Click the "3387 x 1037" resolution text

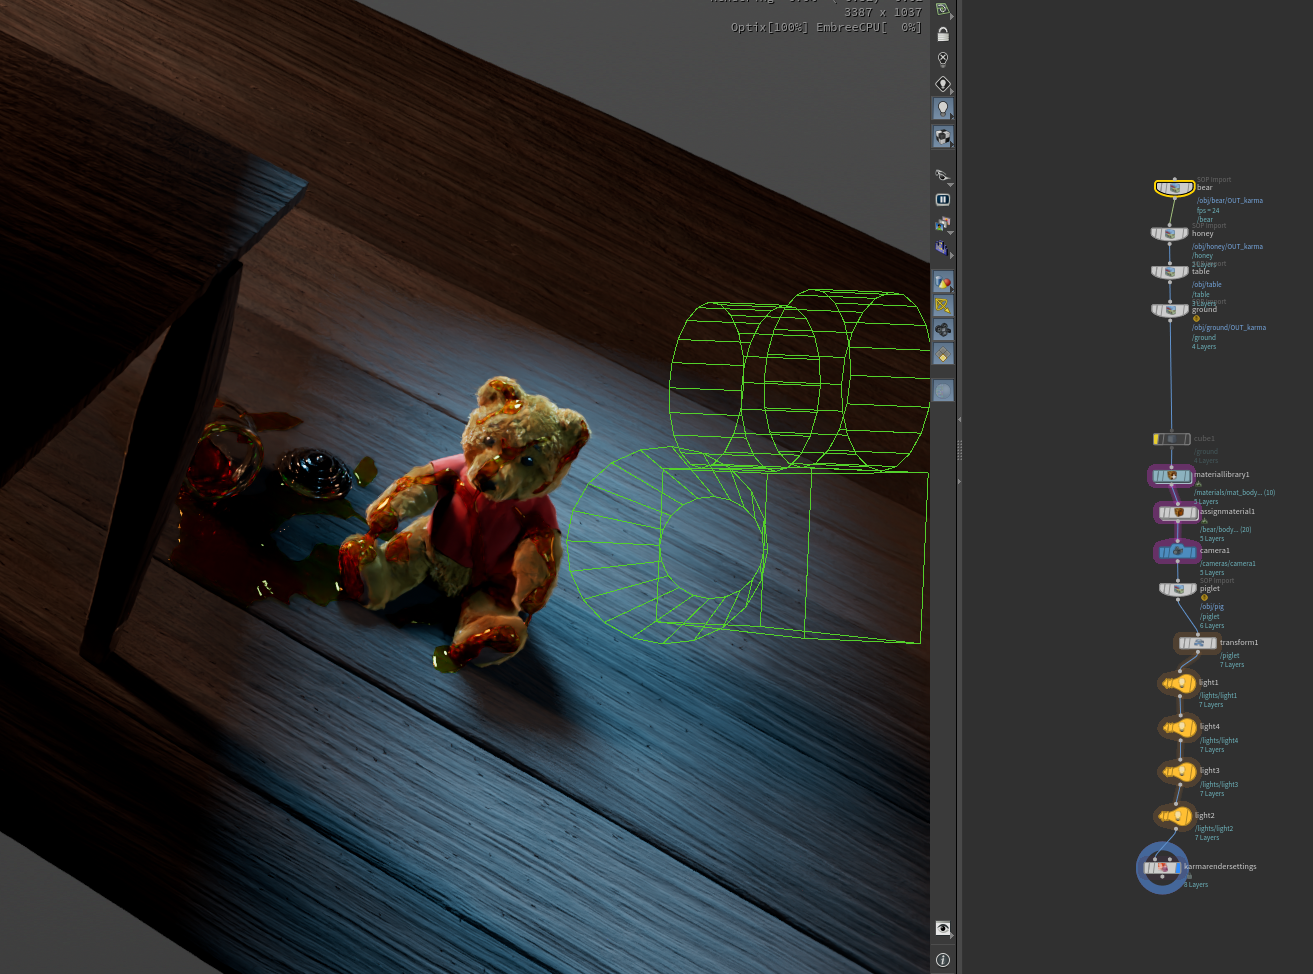tap(883, 12)
